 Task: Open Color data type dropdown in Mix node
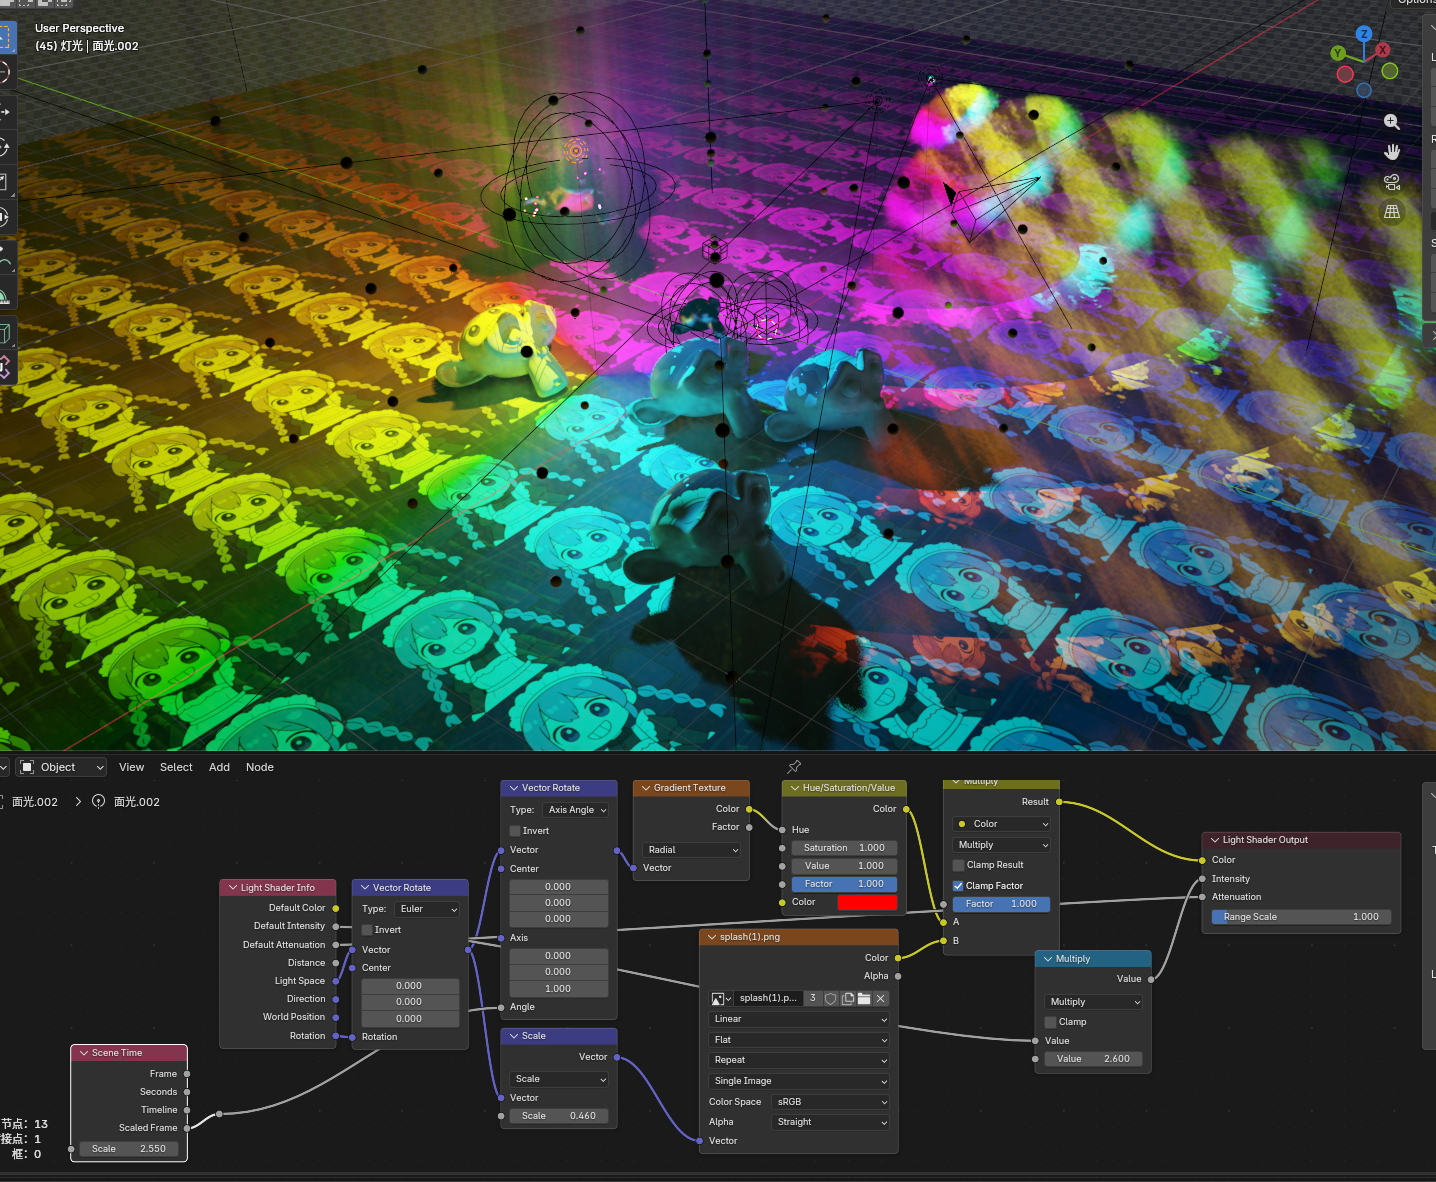[1001, 824]
